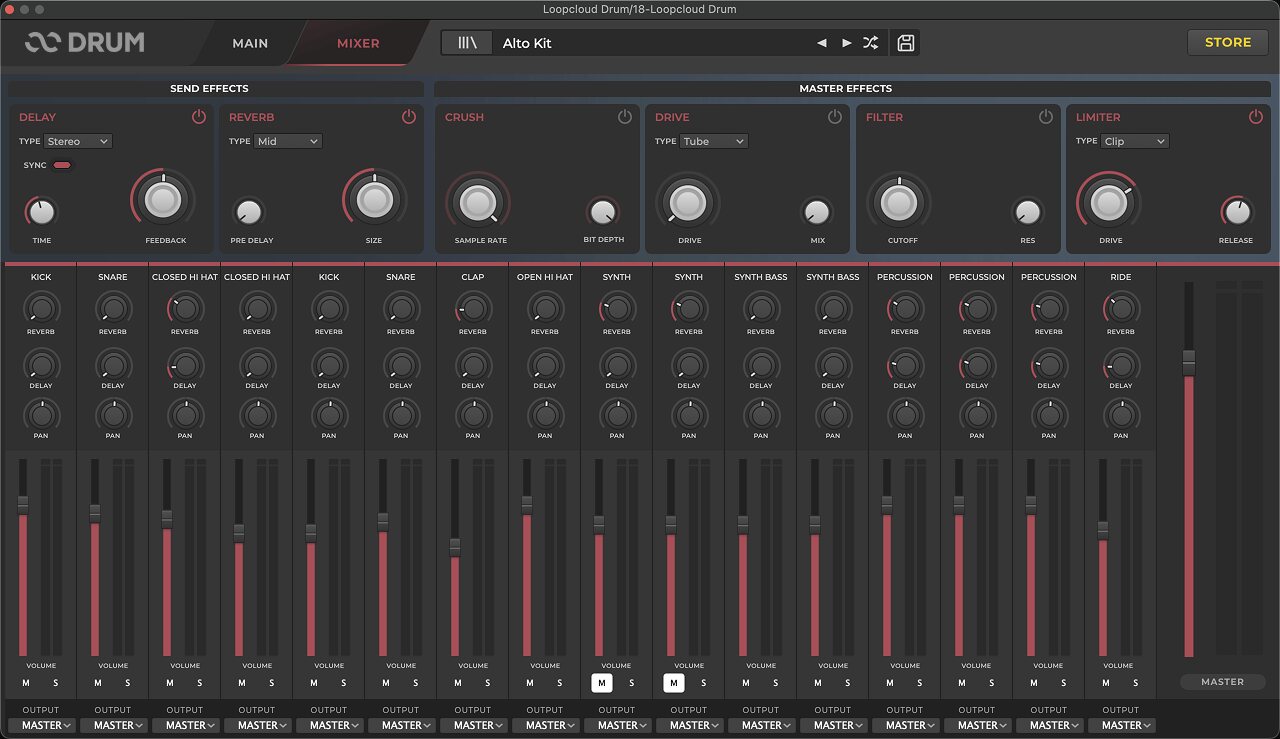Open the Drive type dropdown showing Tube
Image resolution: width=1280 pixels, height=739 pixels.
coord(713,142)
